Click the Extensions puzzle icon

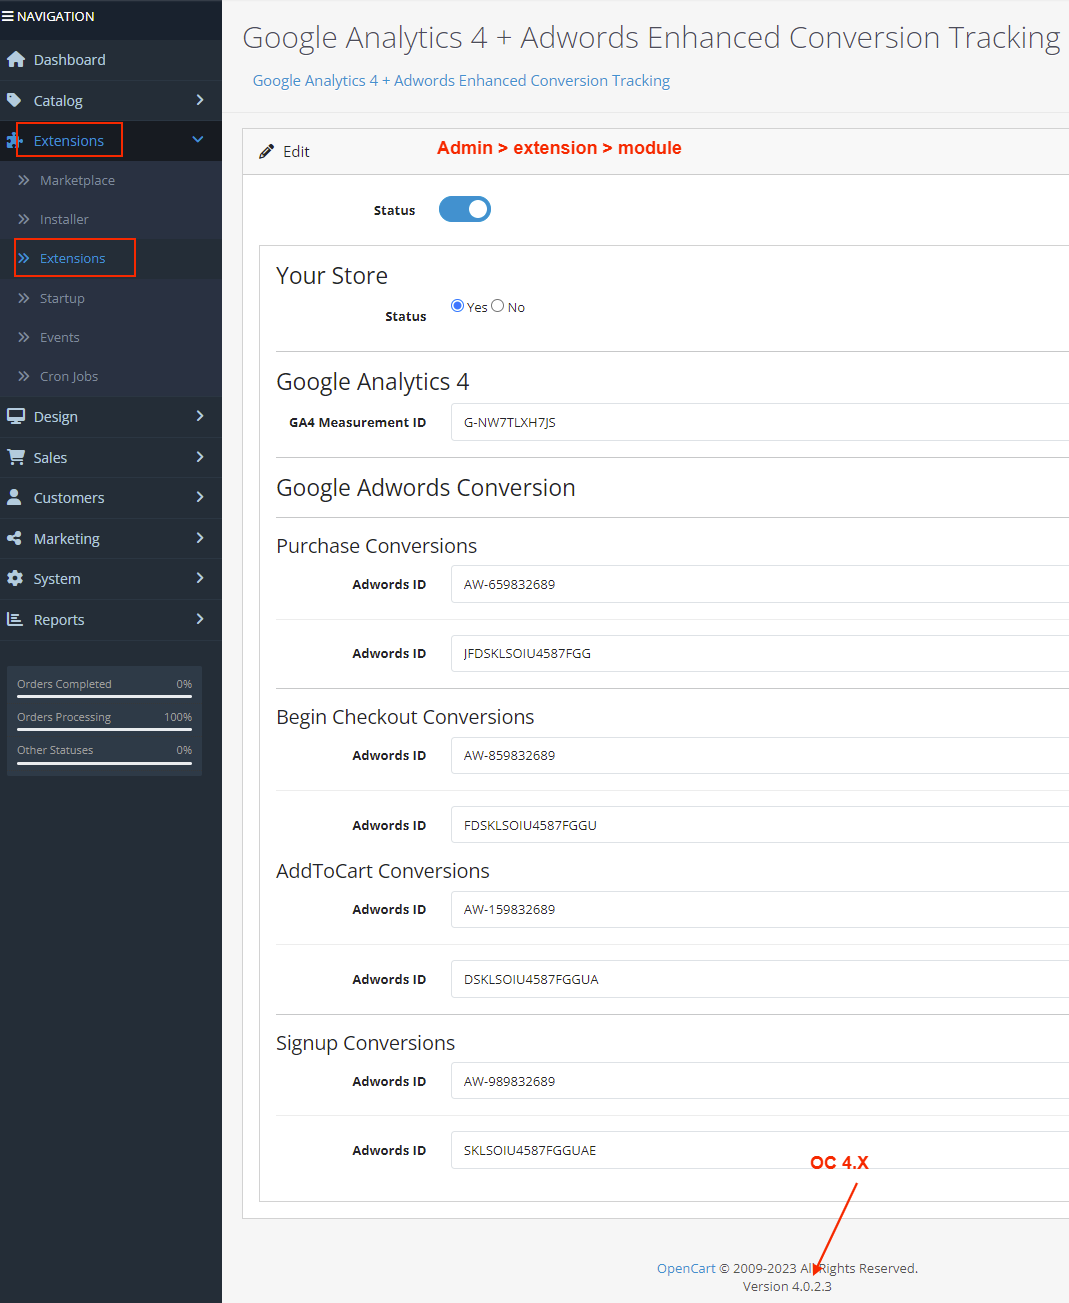(14, 141)
